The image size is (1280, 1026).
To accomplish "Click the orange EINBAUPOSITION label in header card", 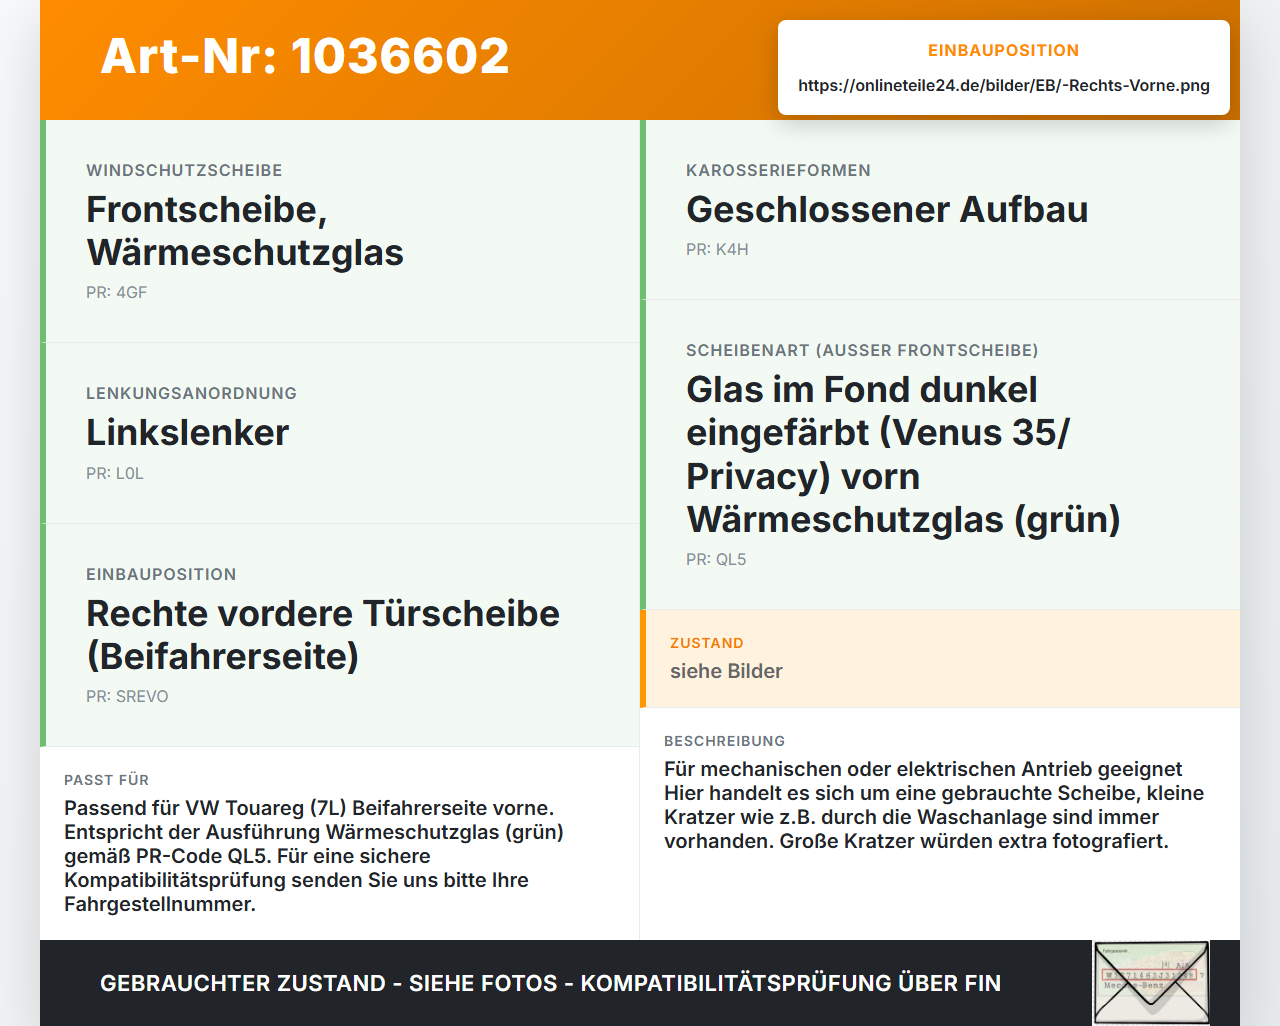I will (1004, 50).
